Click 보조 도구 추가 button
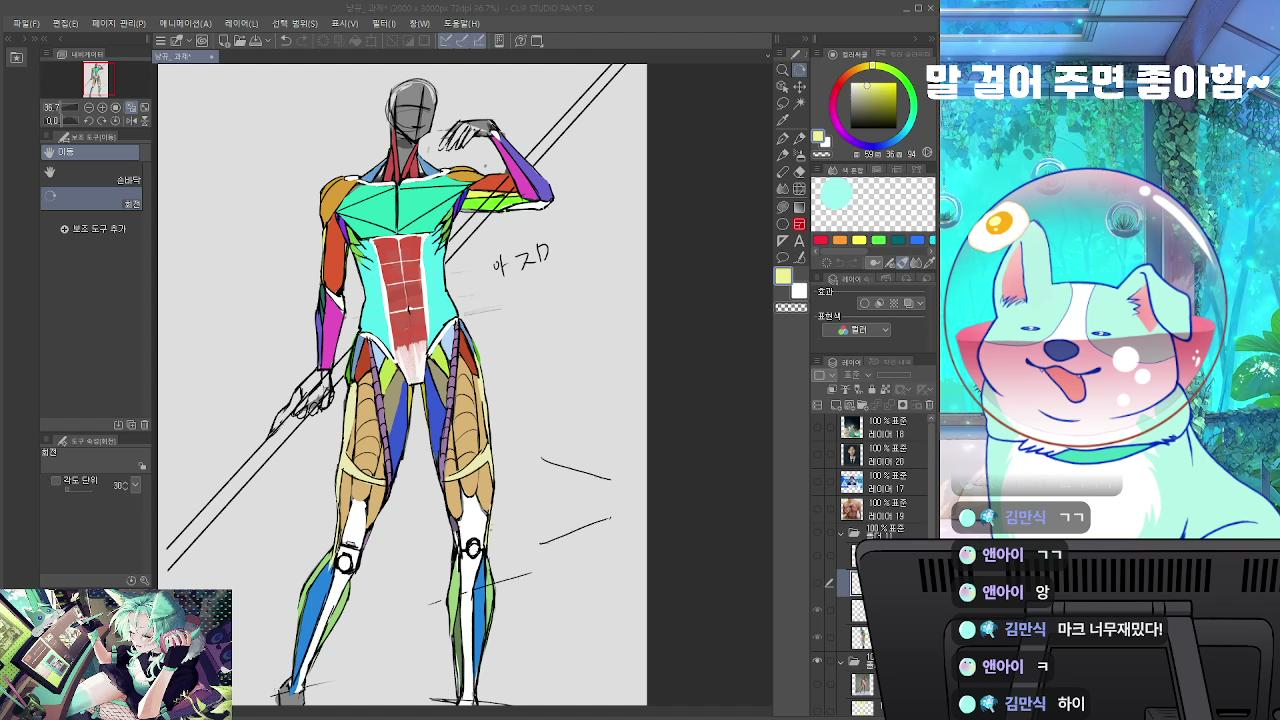 pyautogui.click(x=93, y=229)
